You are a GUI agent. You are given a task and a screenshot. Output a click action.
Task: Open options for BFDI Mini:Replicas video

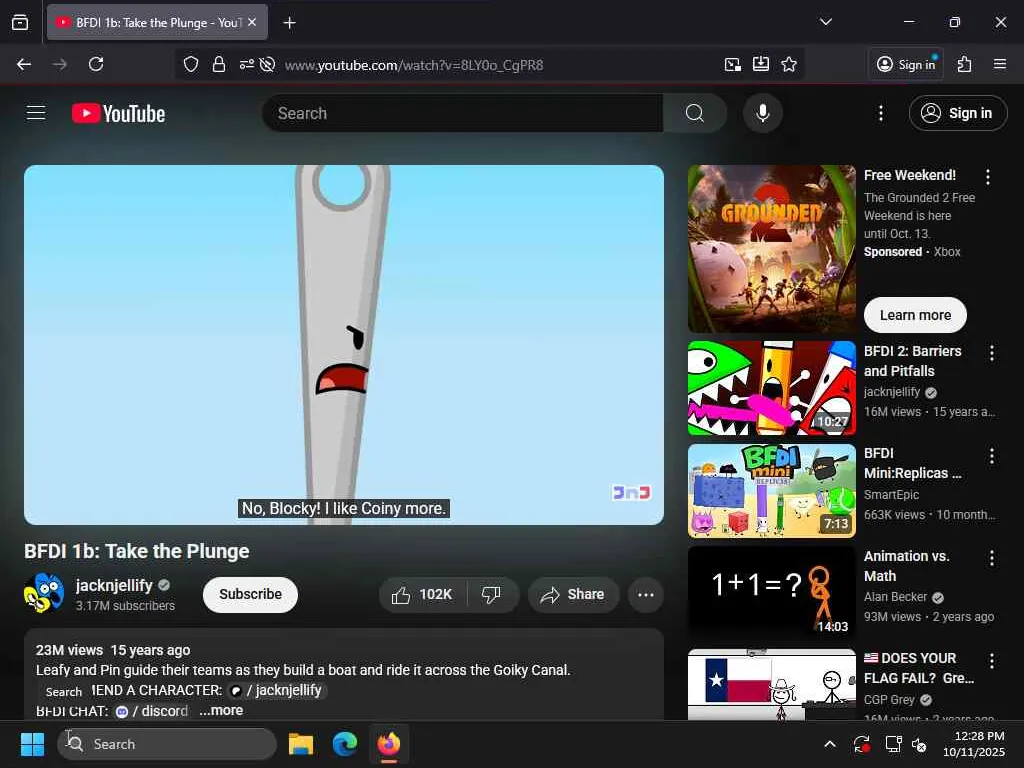[x=992, y=456]
